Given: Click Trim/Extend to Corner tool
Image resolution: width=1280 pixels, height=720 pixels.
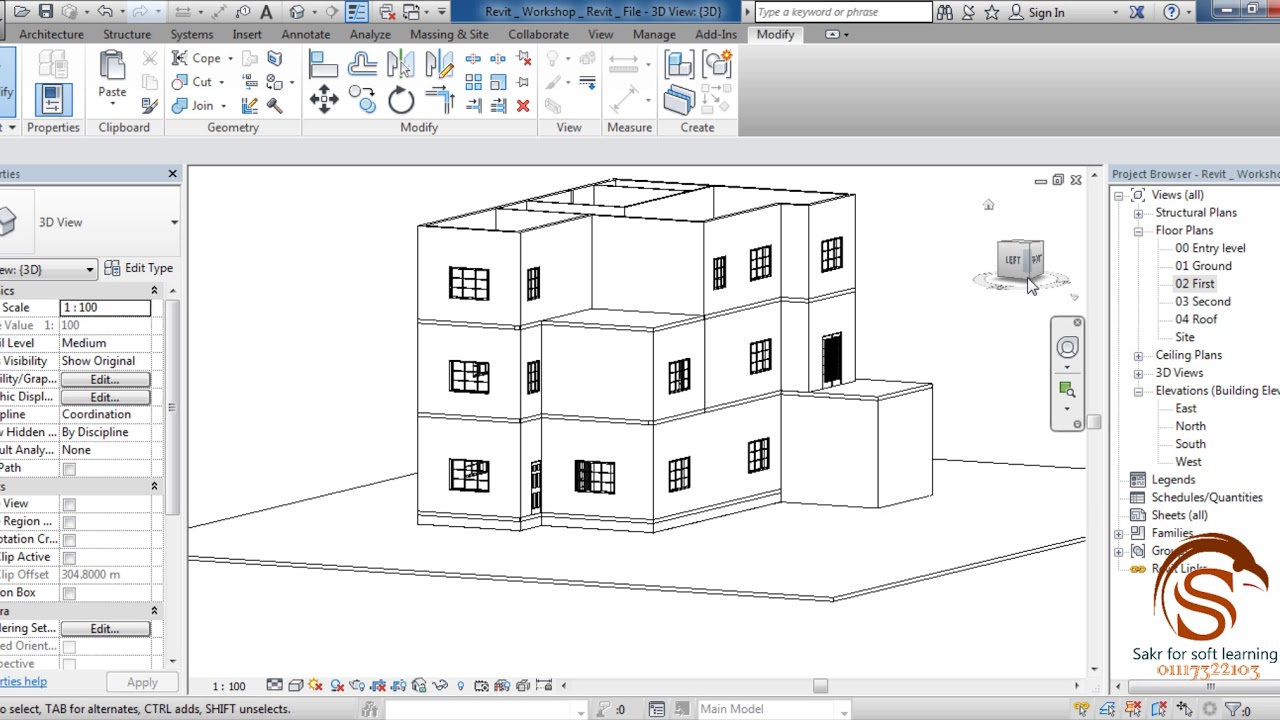Looking at the screenshot, I should tap(439, 99).
